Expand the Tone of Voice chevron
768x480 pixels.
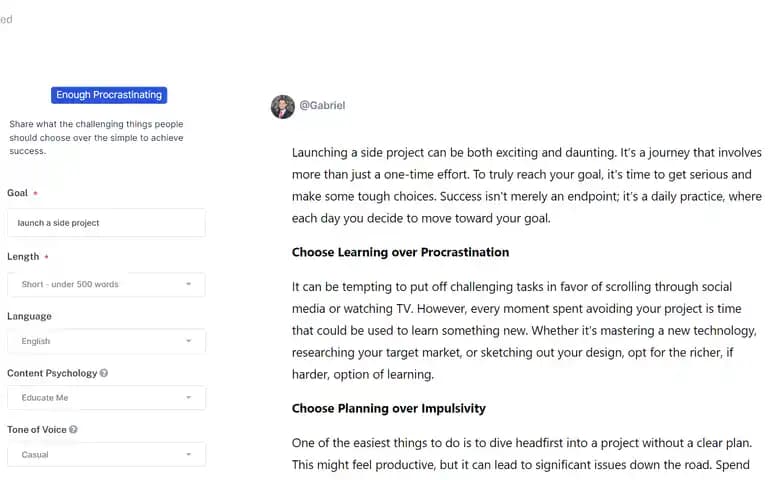[189, 454]
